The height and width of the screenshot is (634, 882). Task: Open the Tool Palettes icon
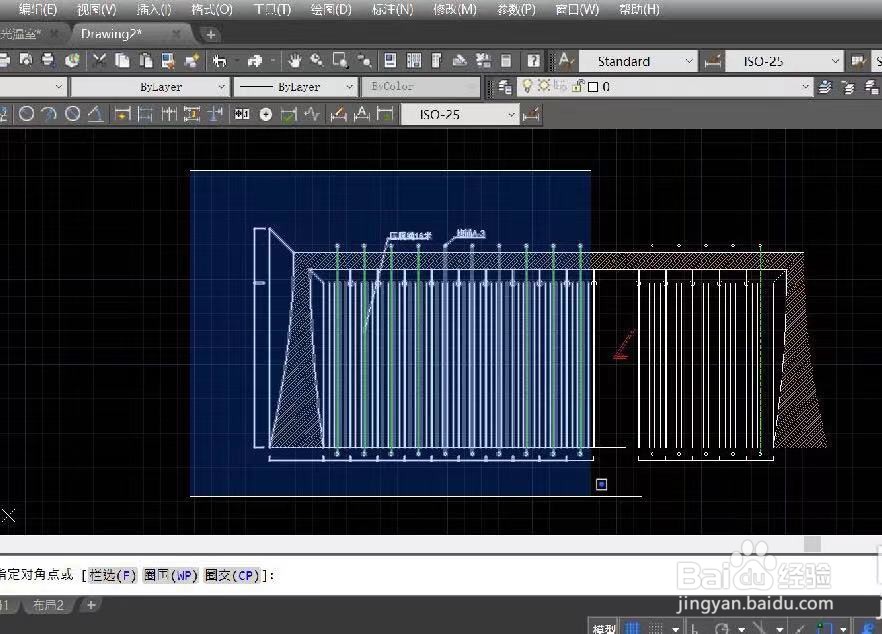point(436,60)
